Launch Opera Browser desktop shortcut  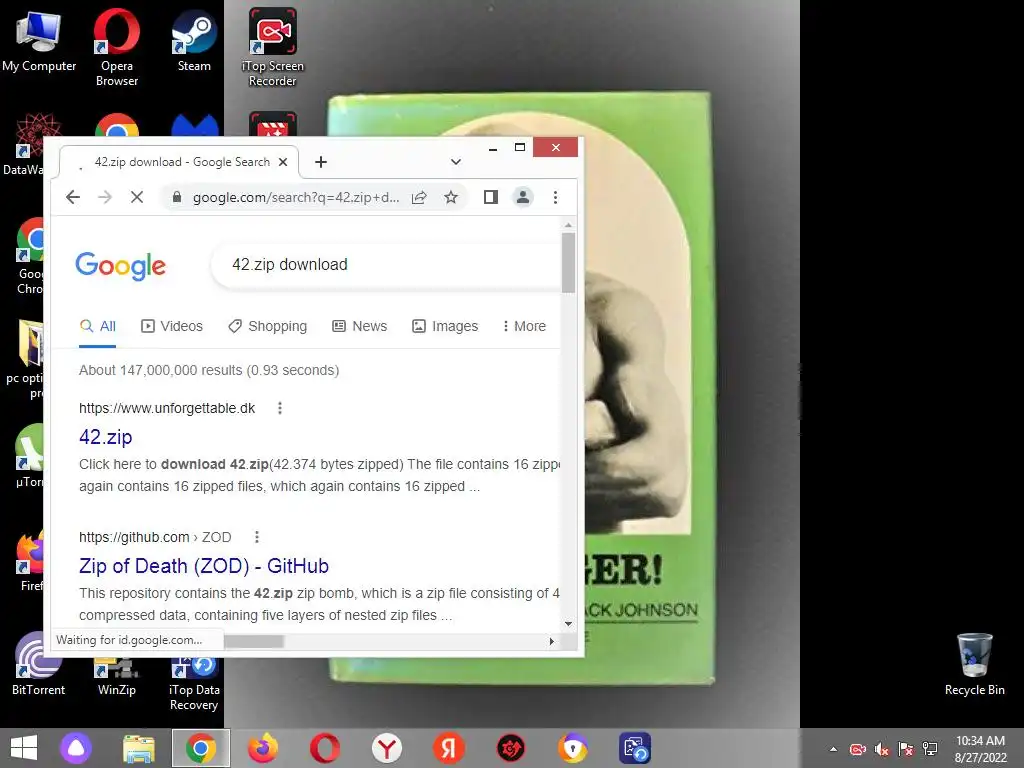coord(116,47)
